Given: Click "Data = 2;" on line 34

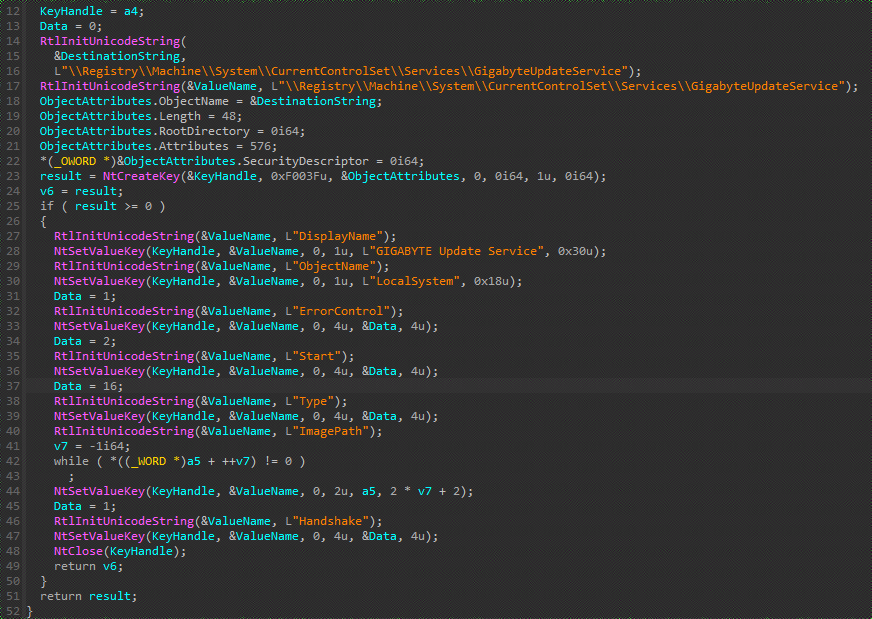Looking at the screenshot, I should [85, 341].
